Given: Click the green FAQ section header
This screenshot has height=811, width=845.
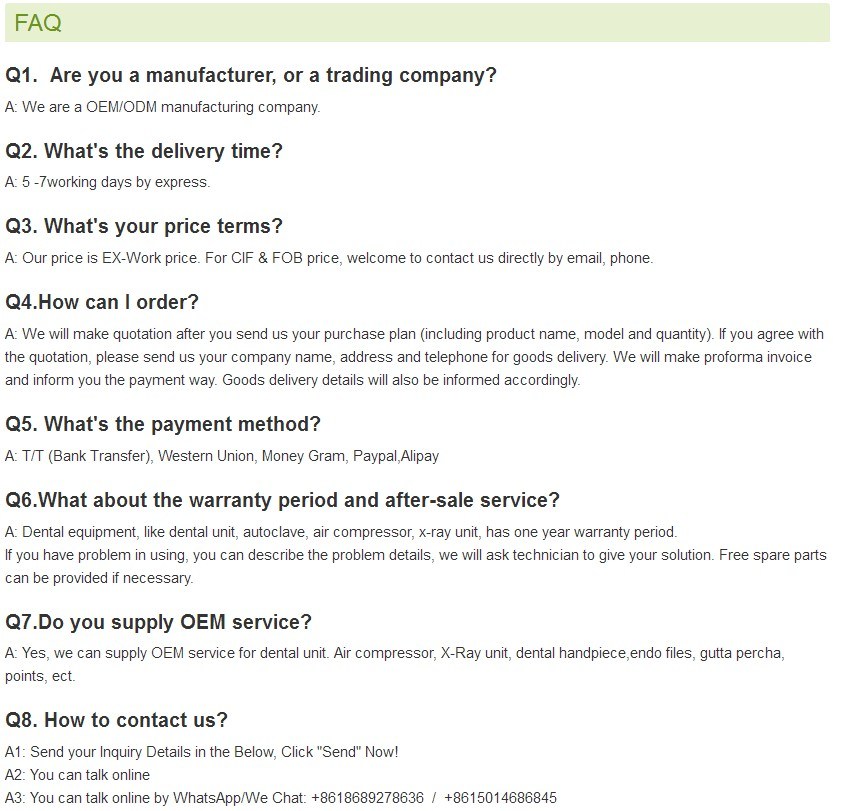Looking at the screenshot, I should (417, 23).
